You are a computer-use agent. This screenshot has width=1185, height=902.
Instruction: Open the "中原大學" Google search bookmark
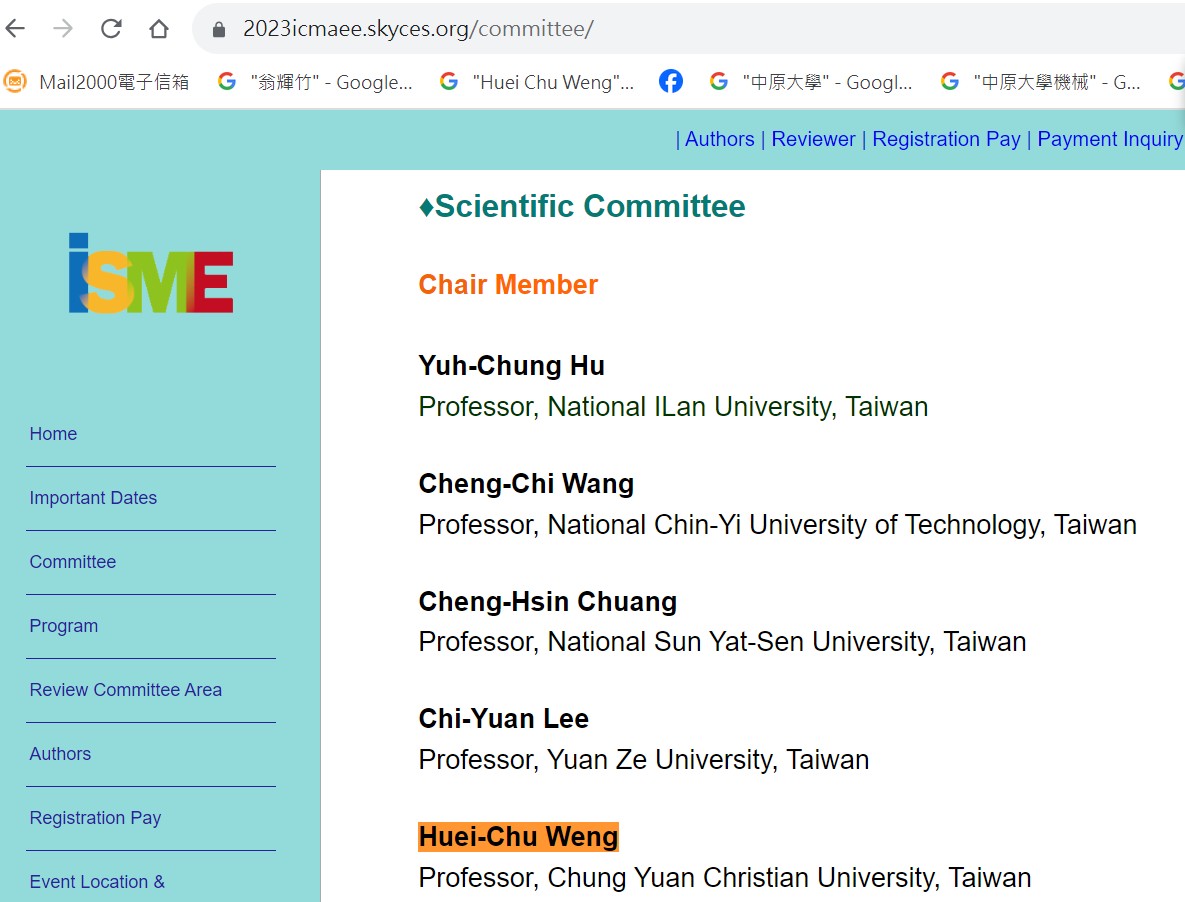(811, 82)
